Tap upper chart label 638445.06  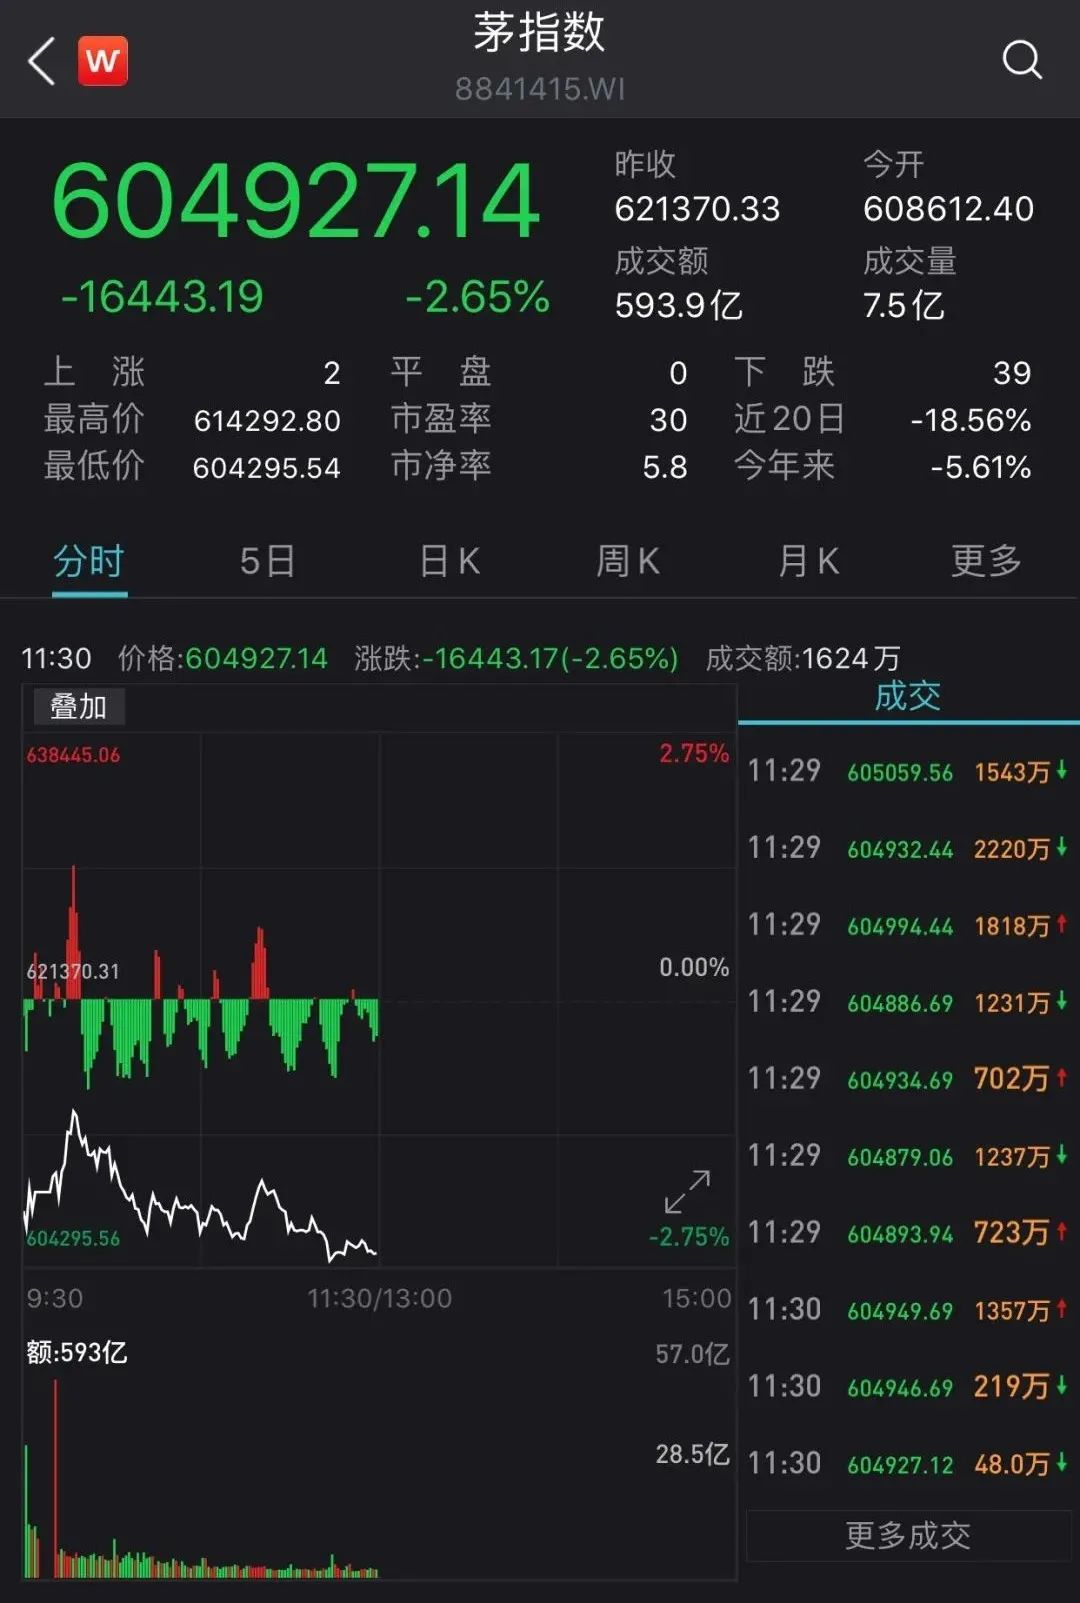point(73,755)
